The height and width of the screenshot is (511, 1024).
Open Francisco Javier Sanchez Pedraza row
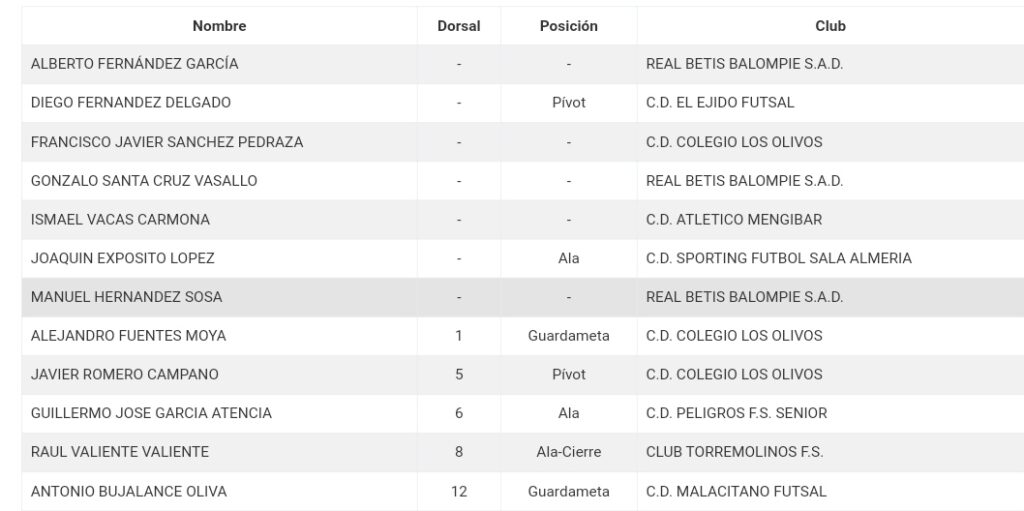point(522,142)
